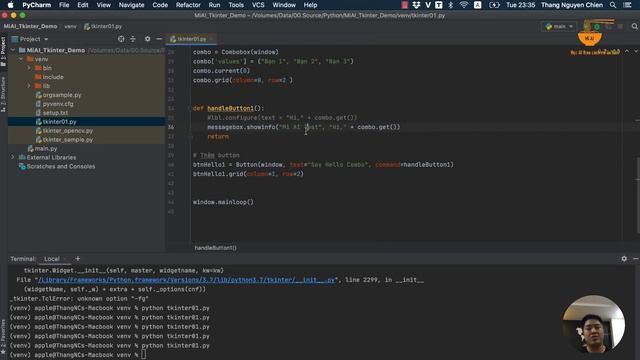Click handleButton1() editor breadcrumb
Image resolution: width=640 pixels, height=360 pixels.
(x=216, y=248)
